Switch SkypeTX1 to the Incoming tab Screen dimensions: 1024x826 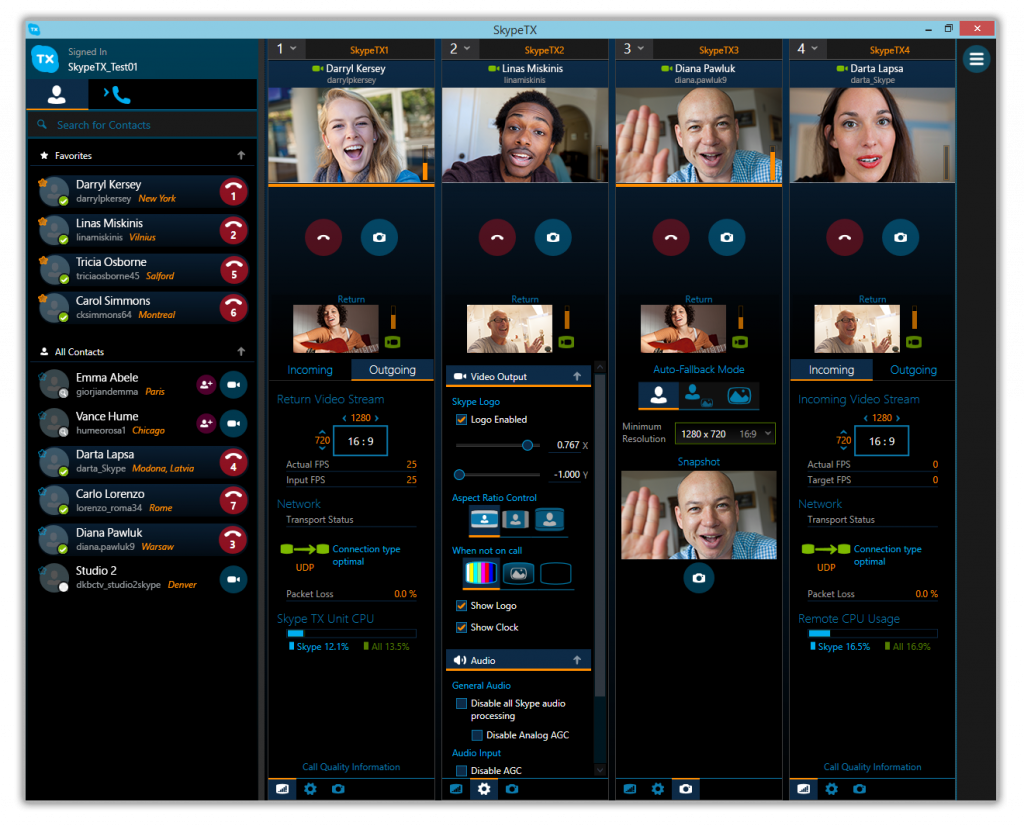tap(310, 370)
